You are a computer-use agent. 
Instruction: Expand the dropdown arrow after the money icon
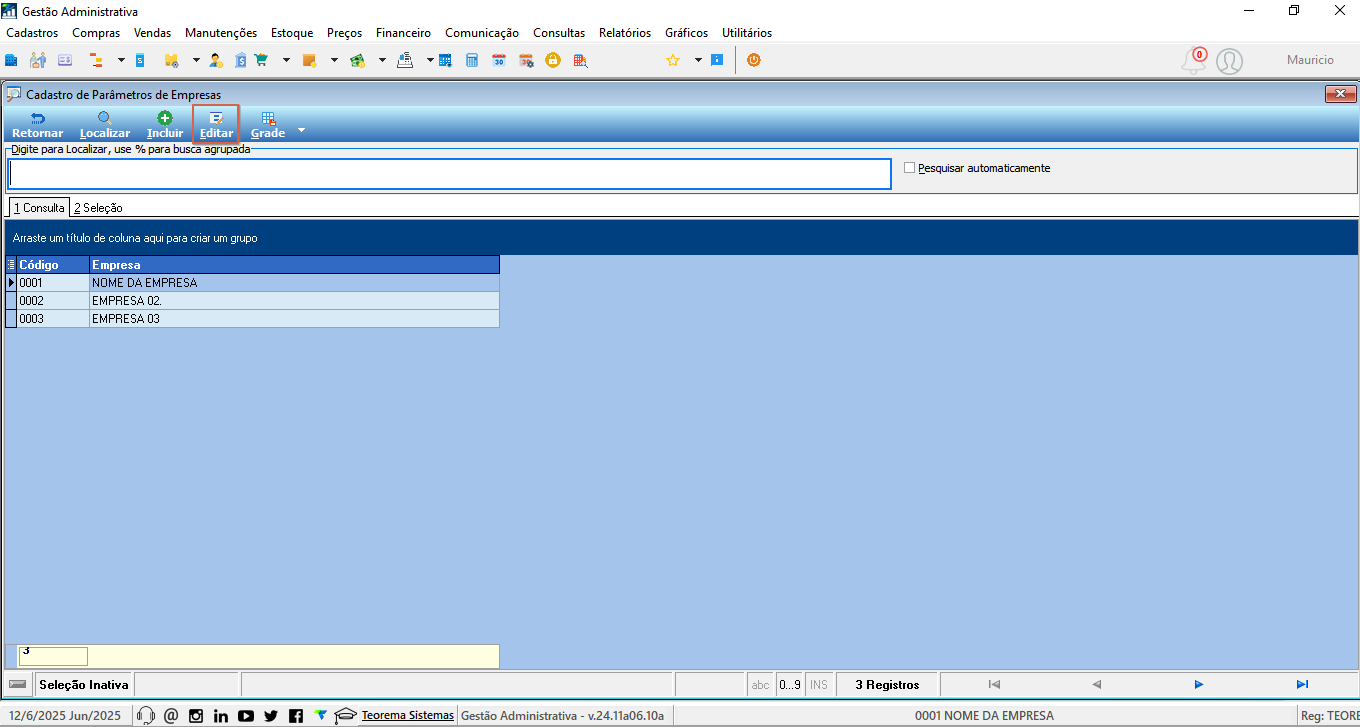(x=382, y=60)
